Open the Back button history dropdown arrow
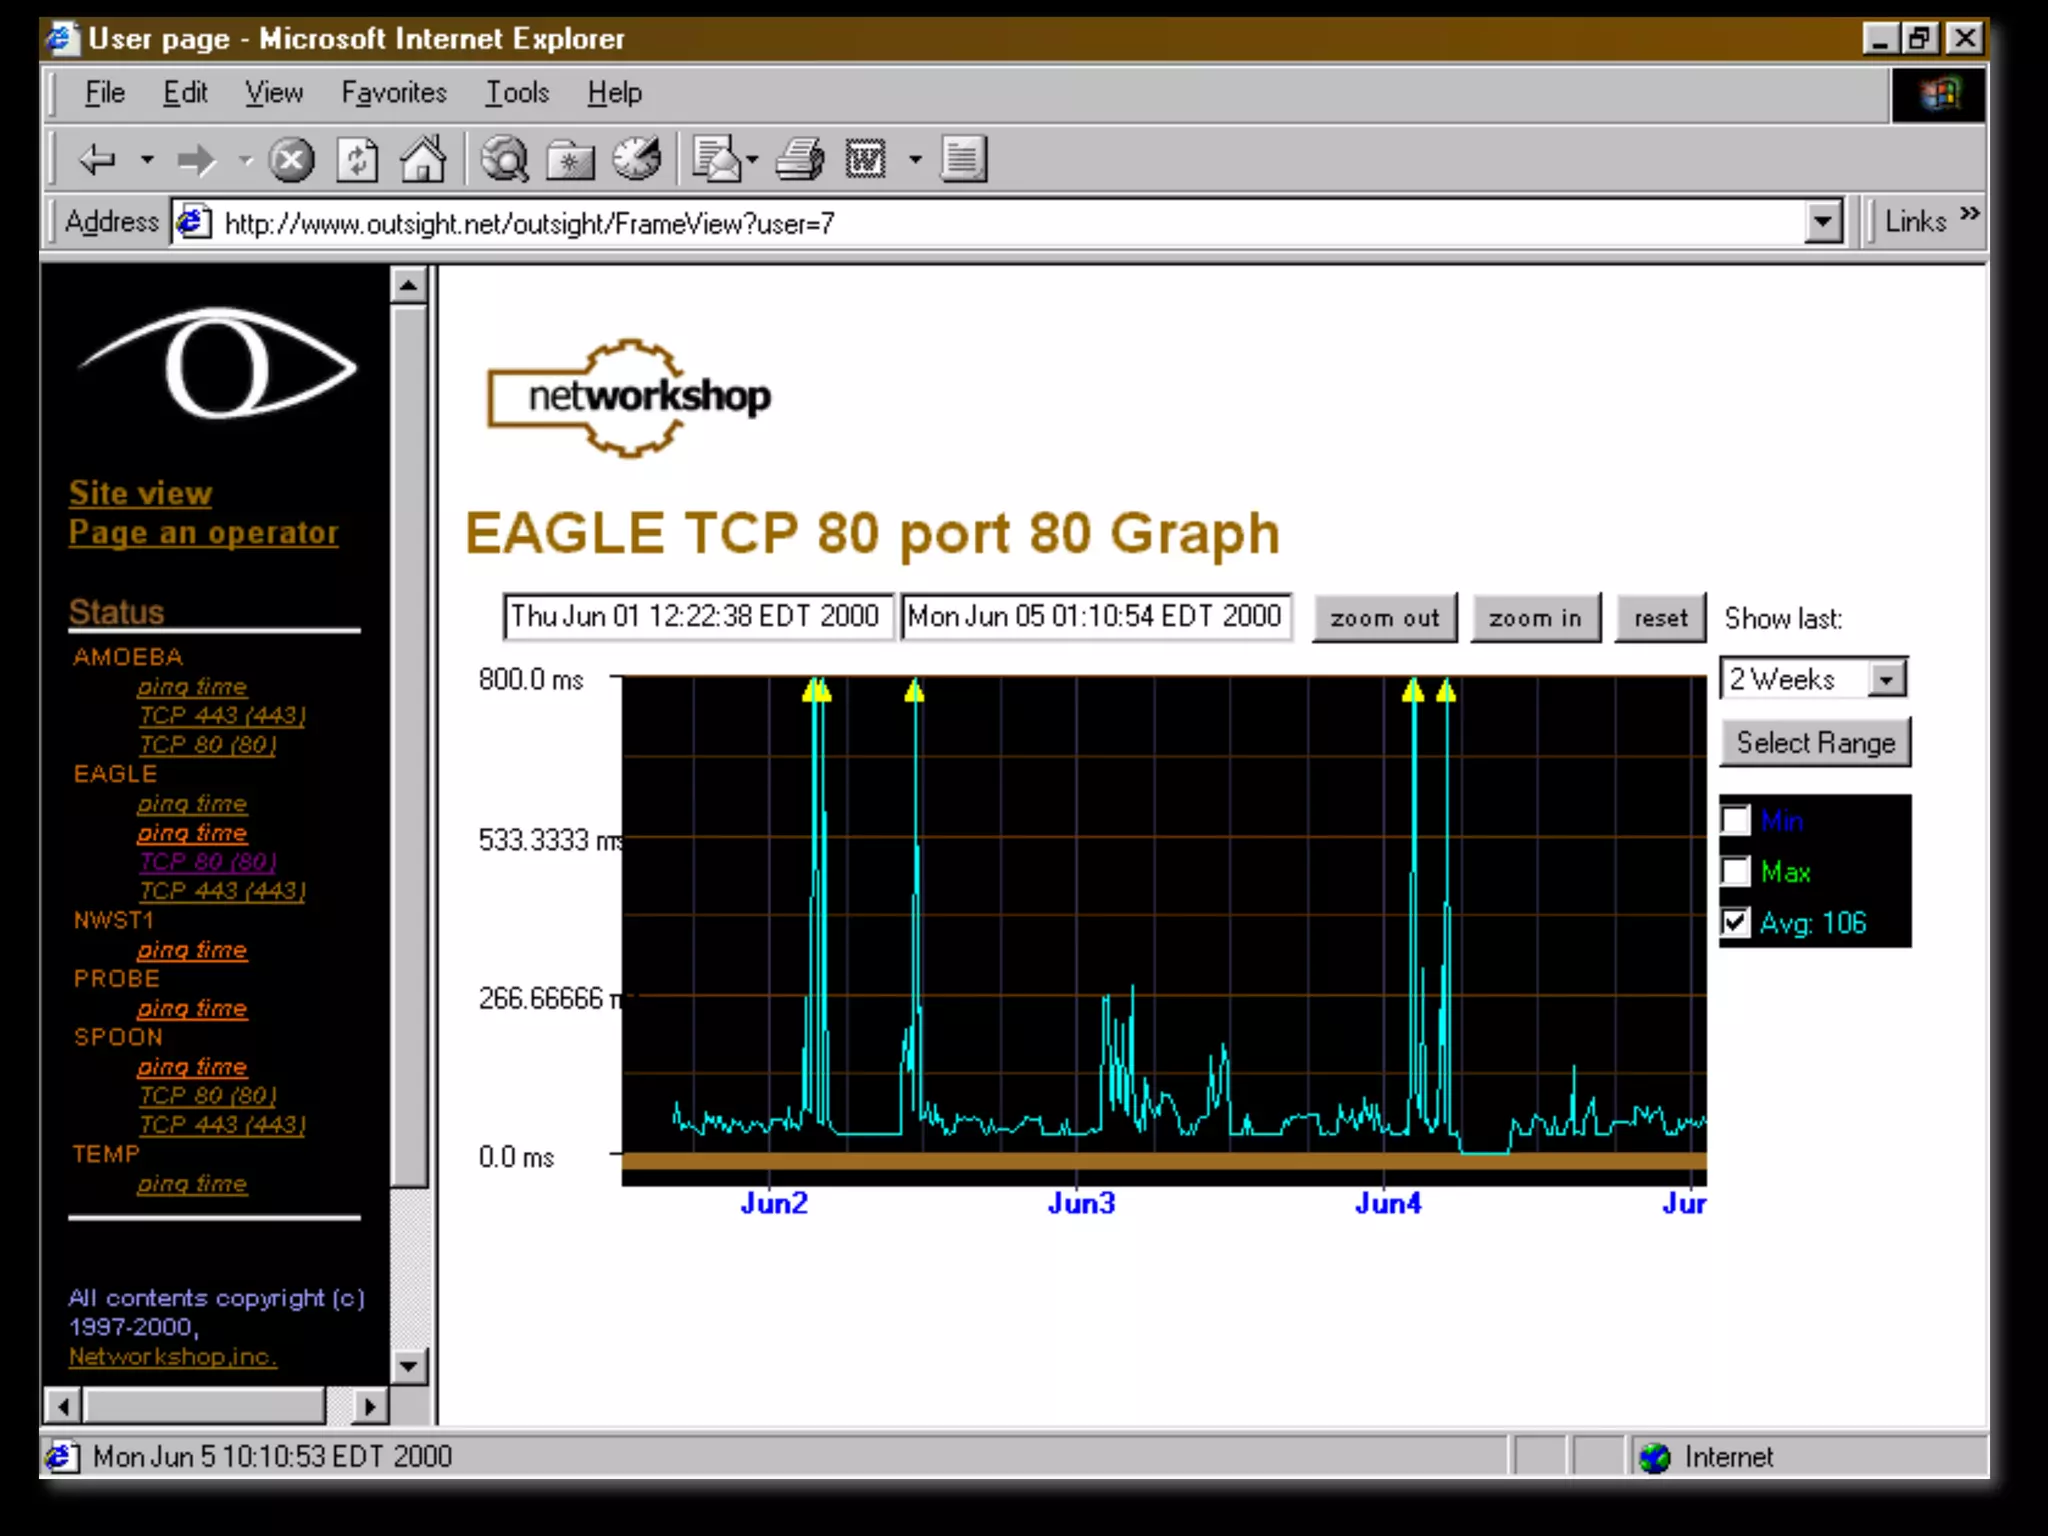 [x=147, y=159]
